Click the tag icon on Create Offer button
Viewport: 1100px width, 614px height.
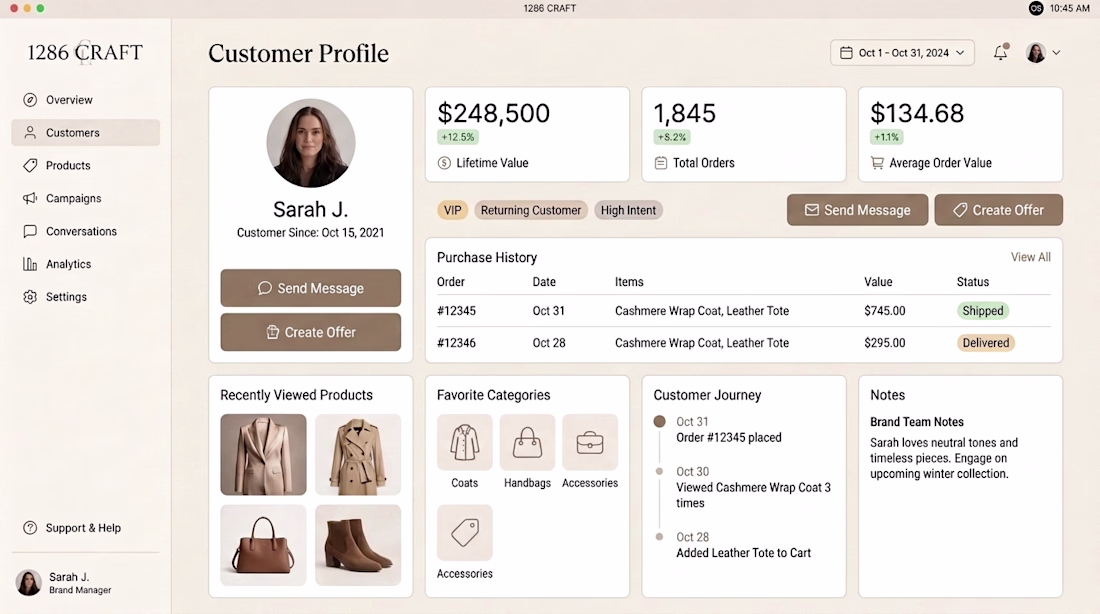point(960,210)
